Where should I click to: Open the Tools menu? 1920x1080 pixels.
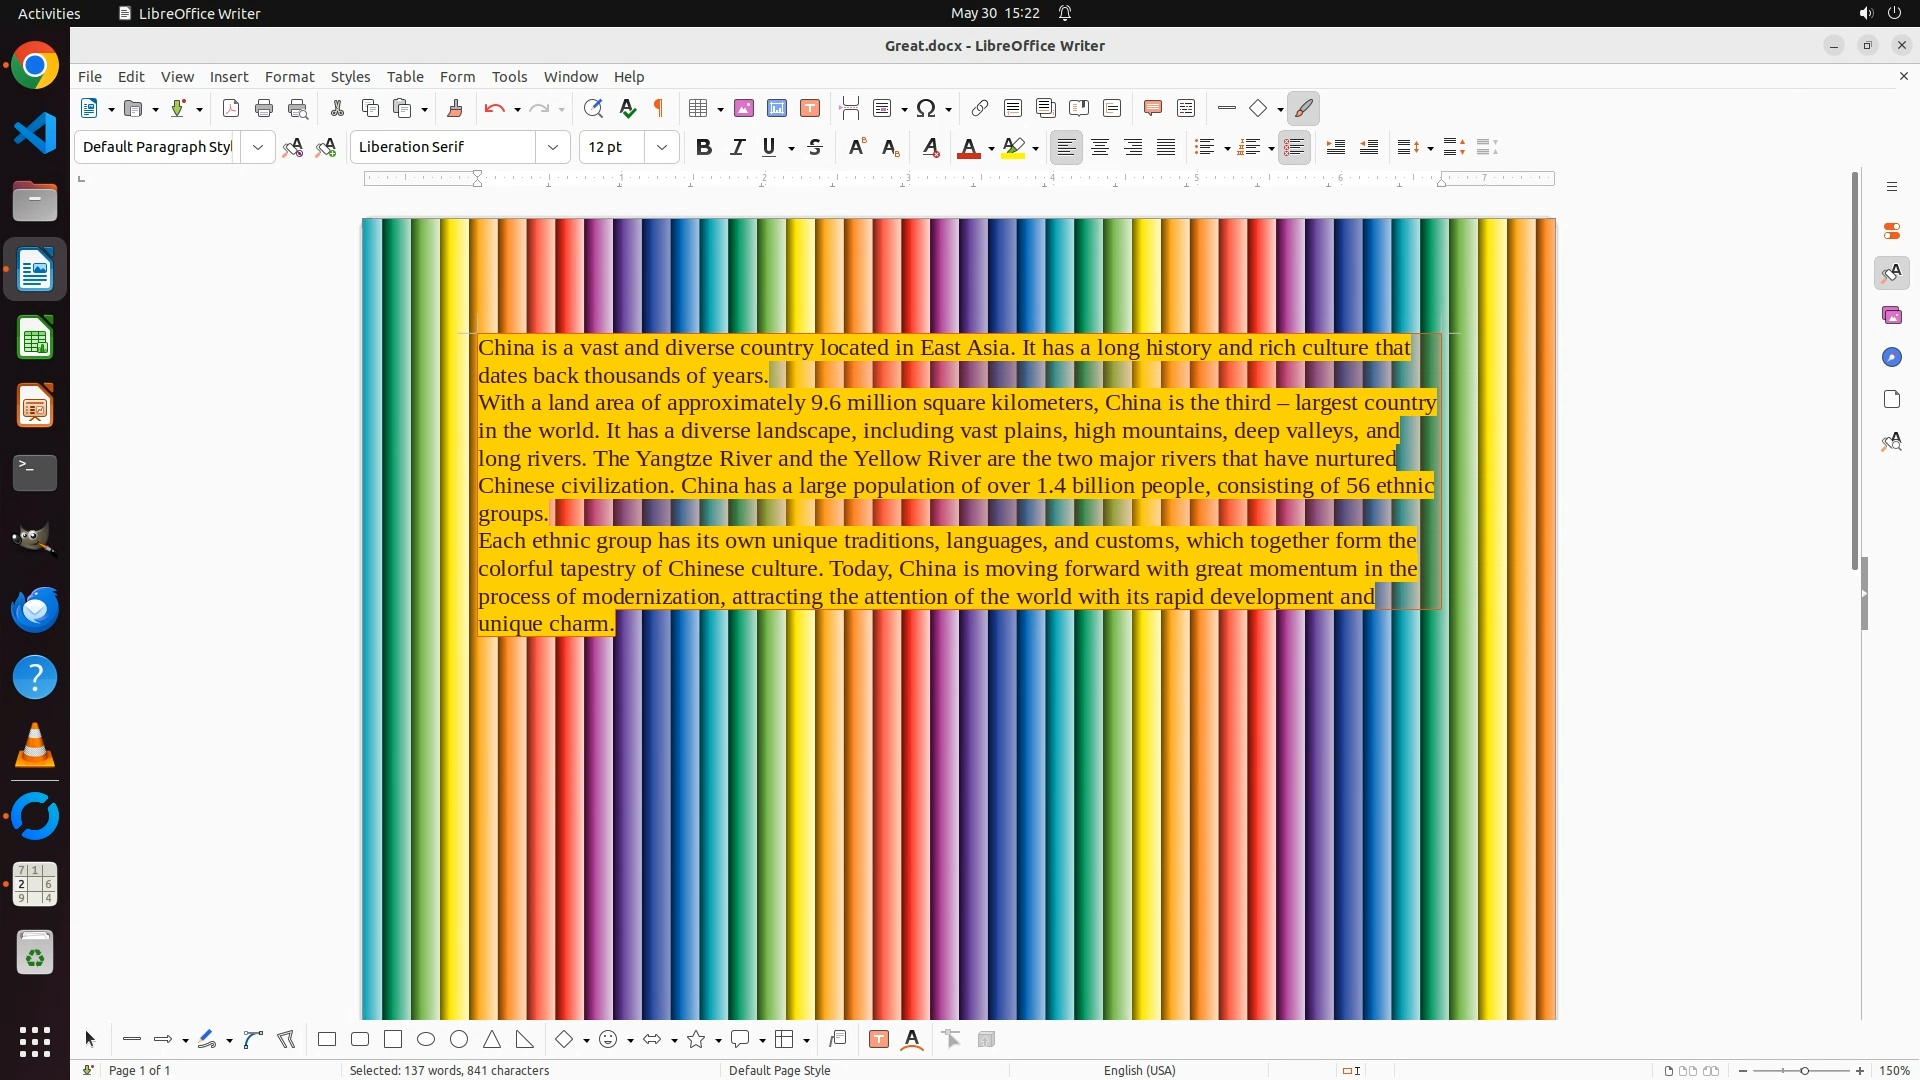(x=509, y=76)
